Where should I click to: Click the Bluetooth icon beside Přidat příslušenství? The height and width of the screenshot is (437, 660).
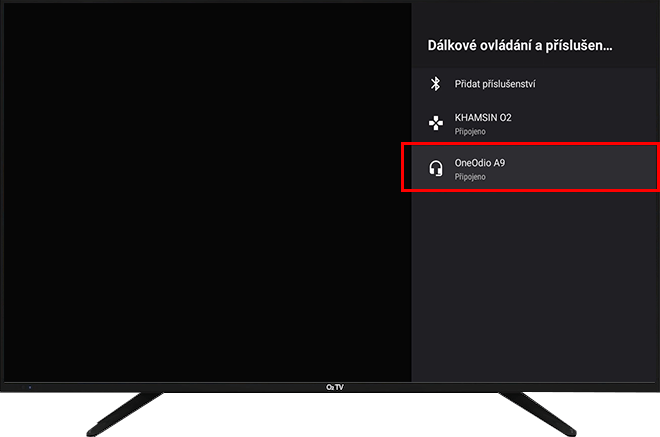(x=435, y=84)
